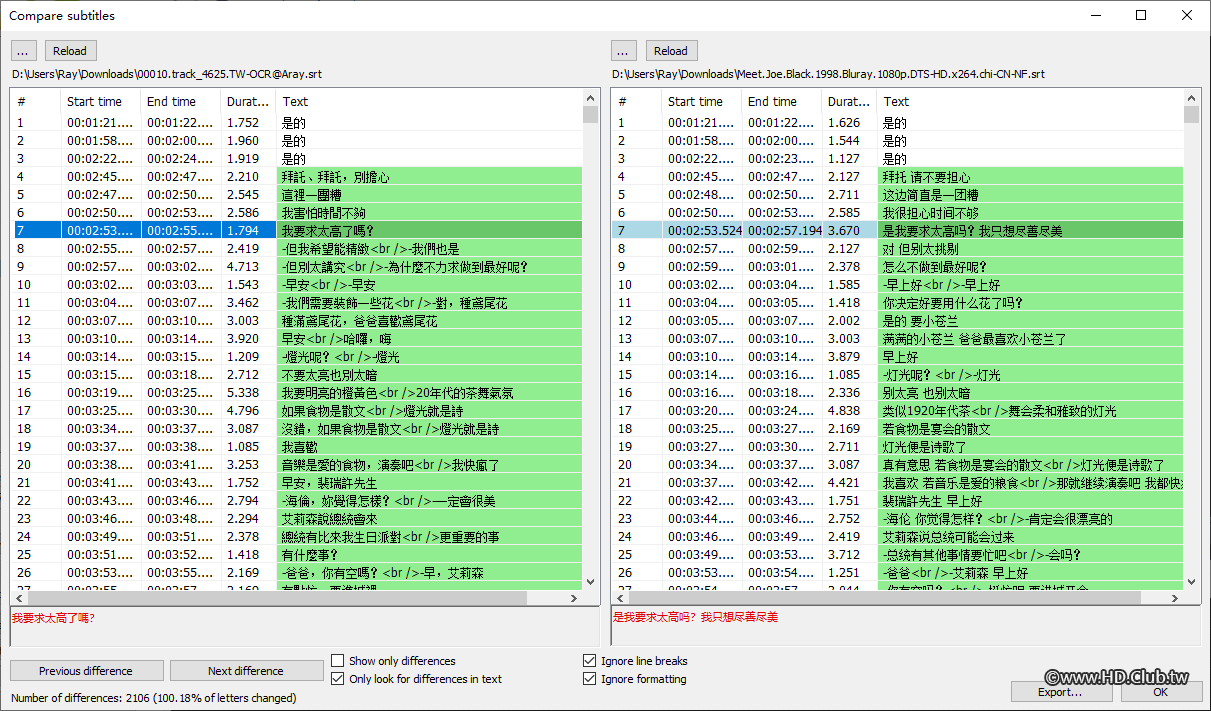Image resolution: width=1211 pixels, height=711 pixels.
Task: Select left row 6 '我害怕時間不夠'
Action: click(296, 213)
